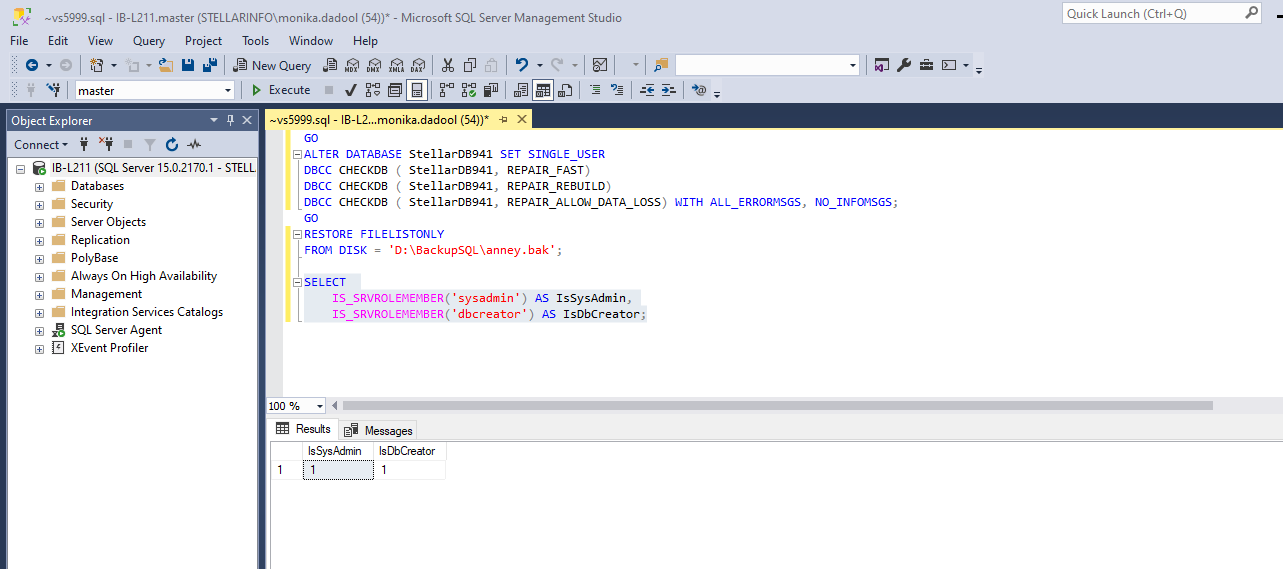Click the Execute button
This screenshot has height=569, width=1283.
(281, 90)
